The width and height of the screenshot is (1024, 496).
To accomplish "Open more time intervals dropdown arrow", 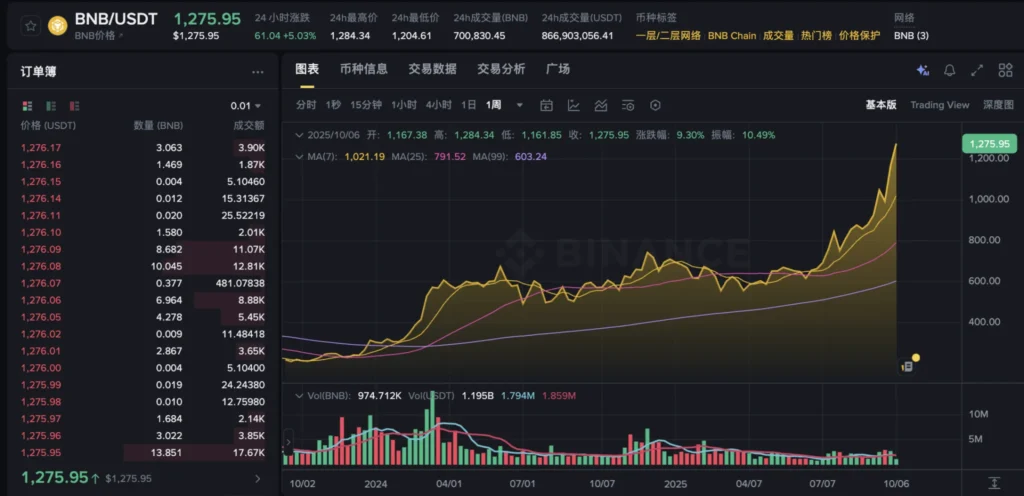I will click(x=520, y=105).
